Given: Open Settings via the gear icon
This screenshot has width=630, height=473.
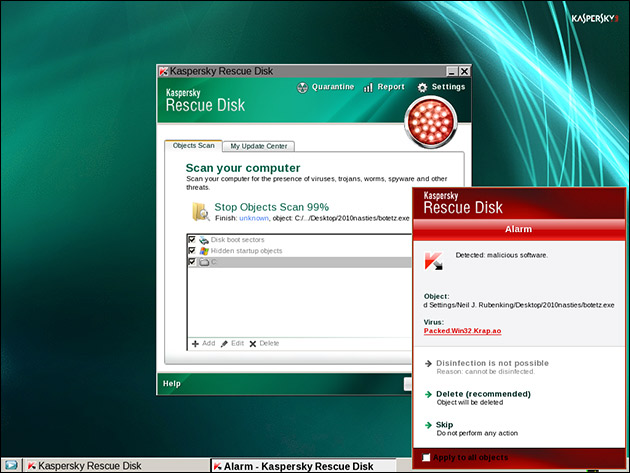Looking at the screenshot, I should 422,87.
